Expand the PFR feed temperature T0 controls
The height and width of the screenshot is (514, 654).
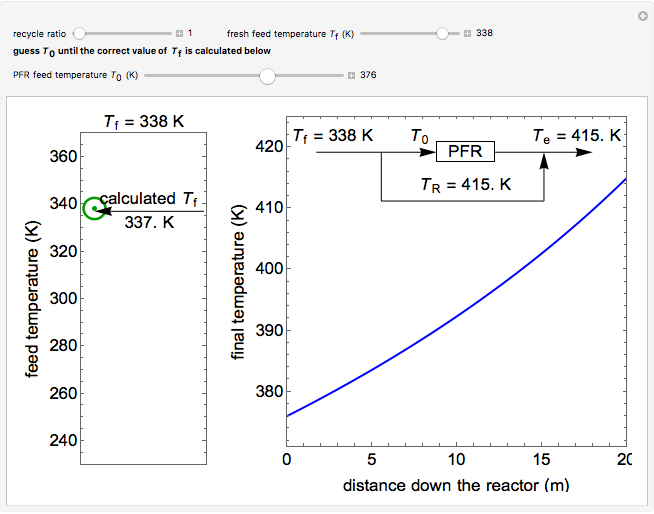tap(351, 75)
